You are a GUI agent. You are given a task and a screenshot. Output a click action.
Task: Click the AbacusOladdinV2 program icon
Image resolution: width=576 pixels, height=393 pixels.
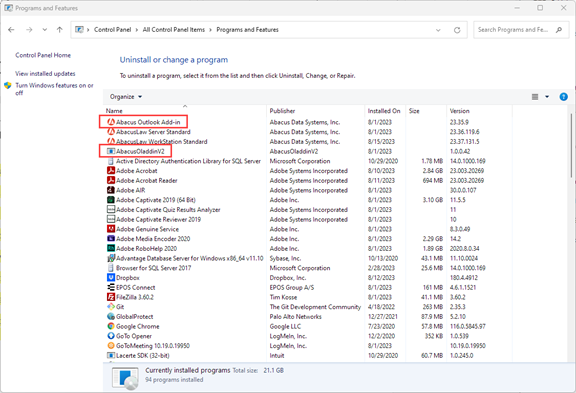(111, 151)
